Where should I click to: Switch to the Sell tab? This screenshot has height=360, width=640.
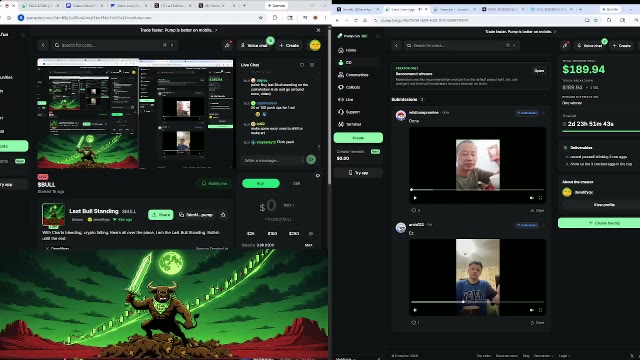point(296,183)
